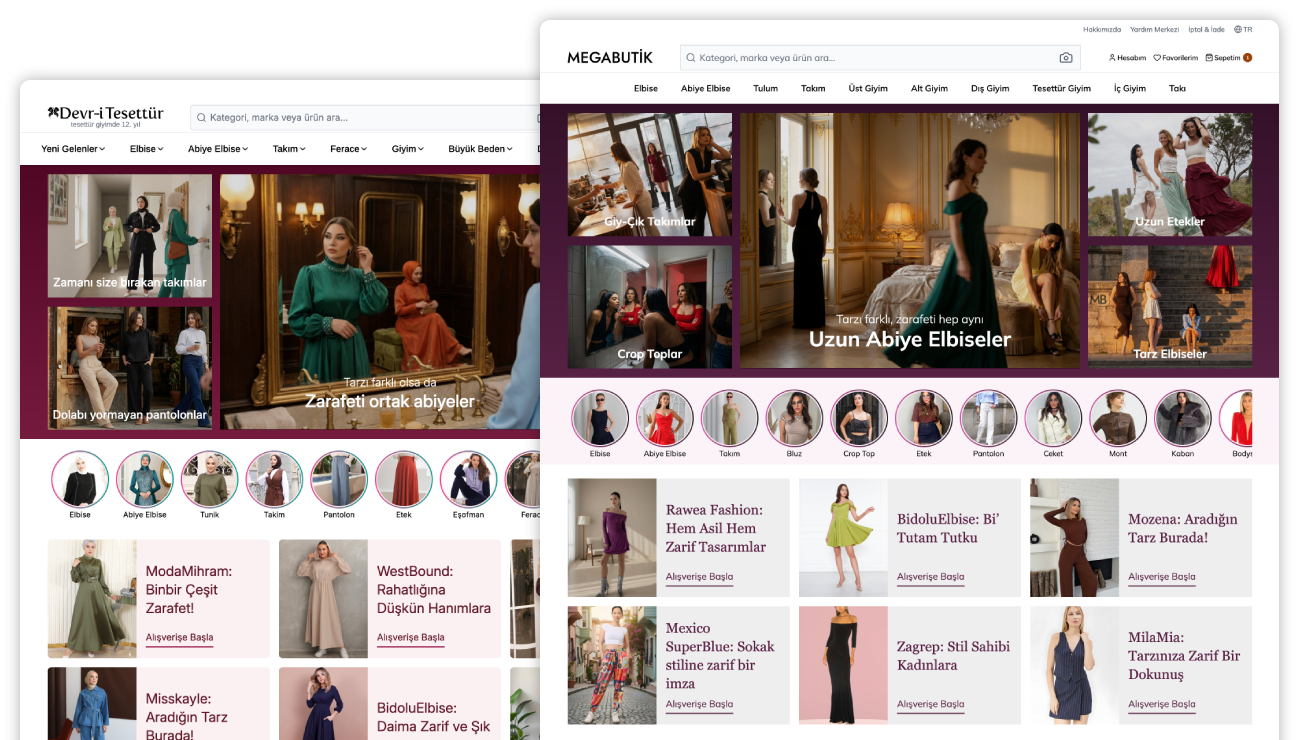Click the Devr-i Tesettür logo
1300x740 pixels.
click(x=105, y=116)
